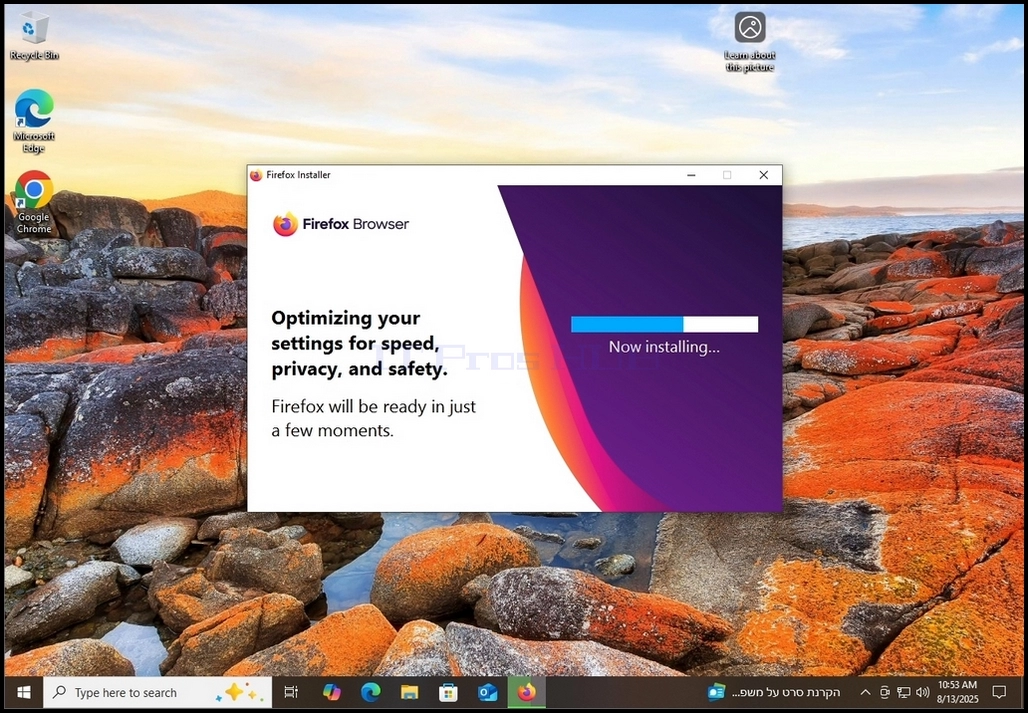Image resolution: width=1028 pixels, height=713 pixels.
Task: Open Microsoft Store from the taskbar
Action: pyautogui.click(x=448, y=692)
